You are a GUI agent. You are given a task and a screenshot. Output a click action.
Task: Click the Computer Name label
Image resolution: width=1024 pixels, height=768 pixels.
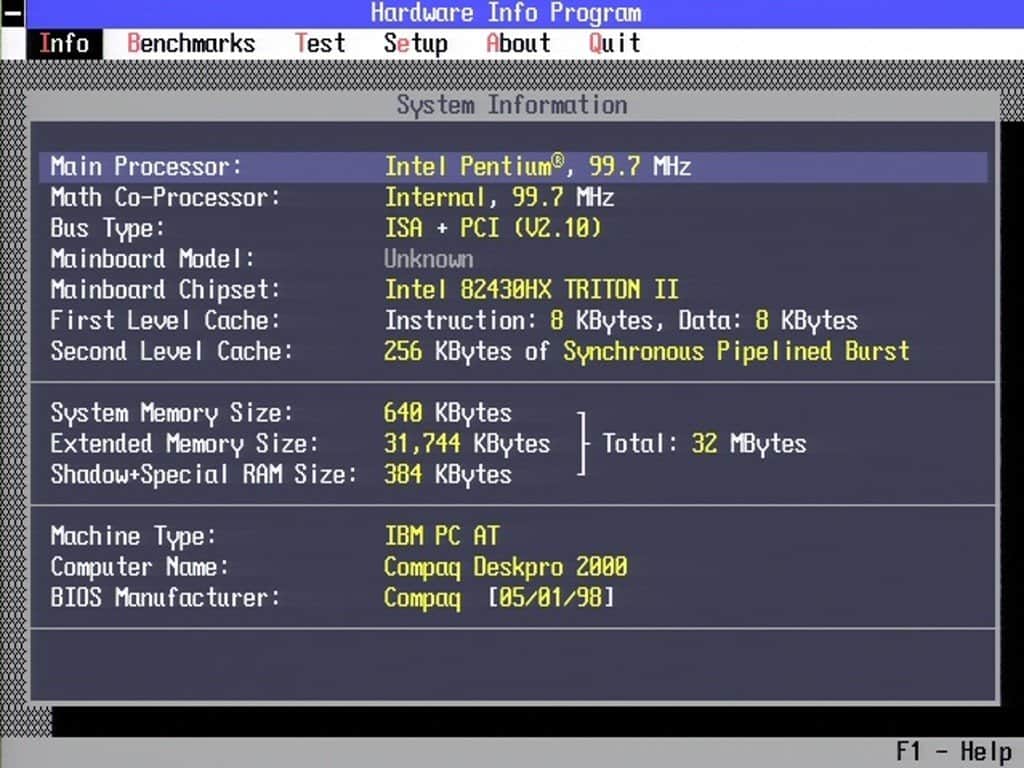point(140,567)
